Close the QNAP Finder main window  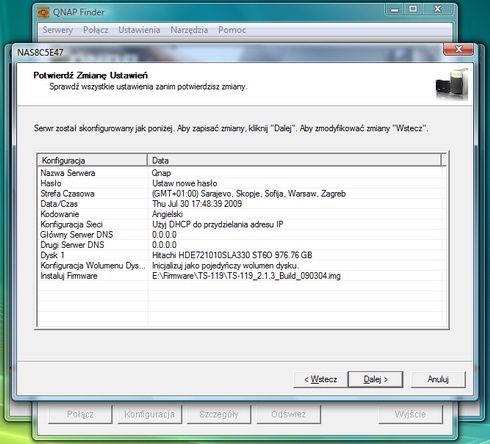pyautogui.click(x=438, y=9)
